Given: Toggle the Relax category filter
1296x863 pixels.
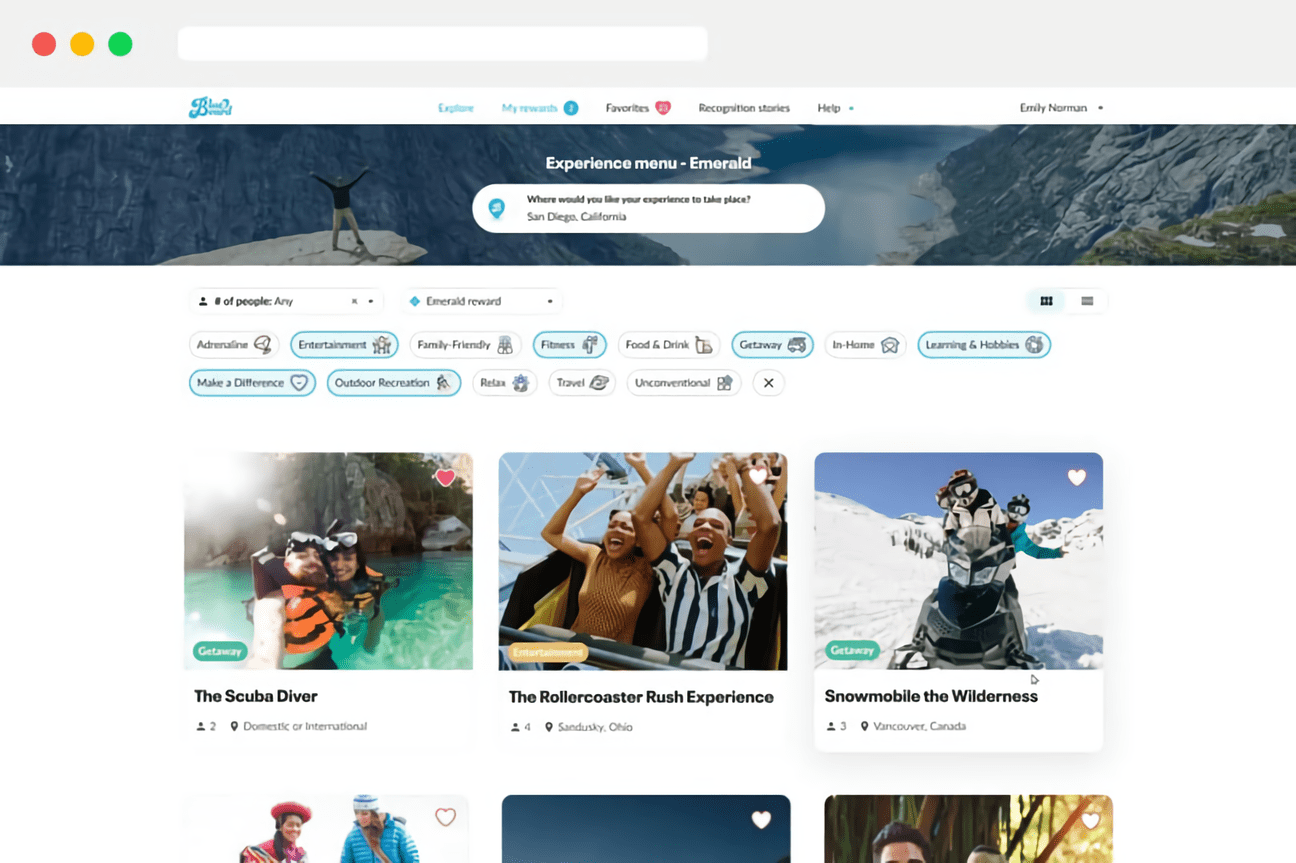Looking at the screenshot, I should [x=504, y=383].
